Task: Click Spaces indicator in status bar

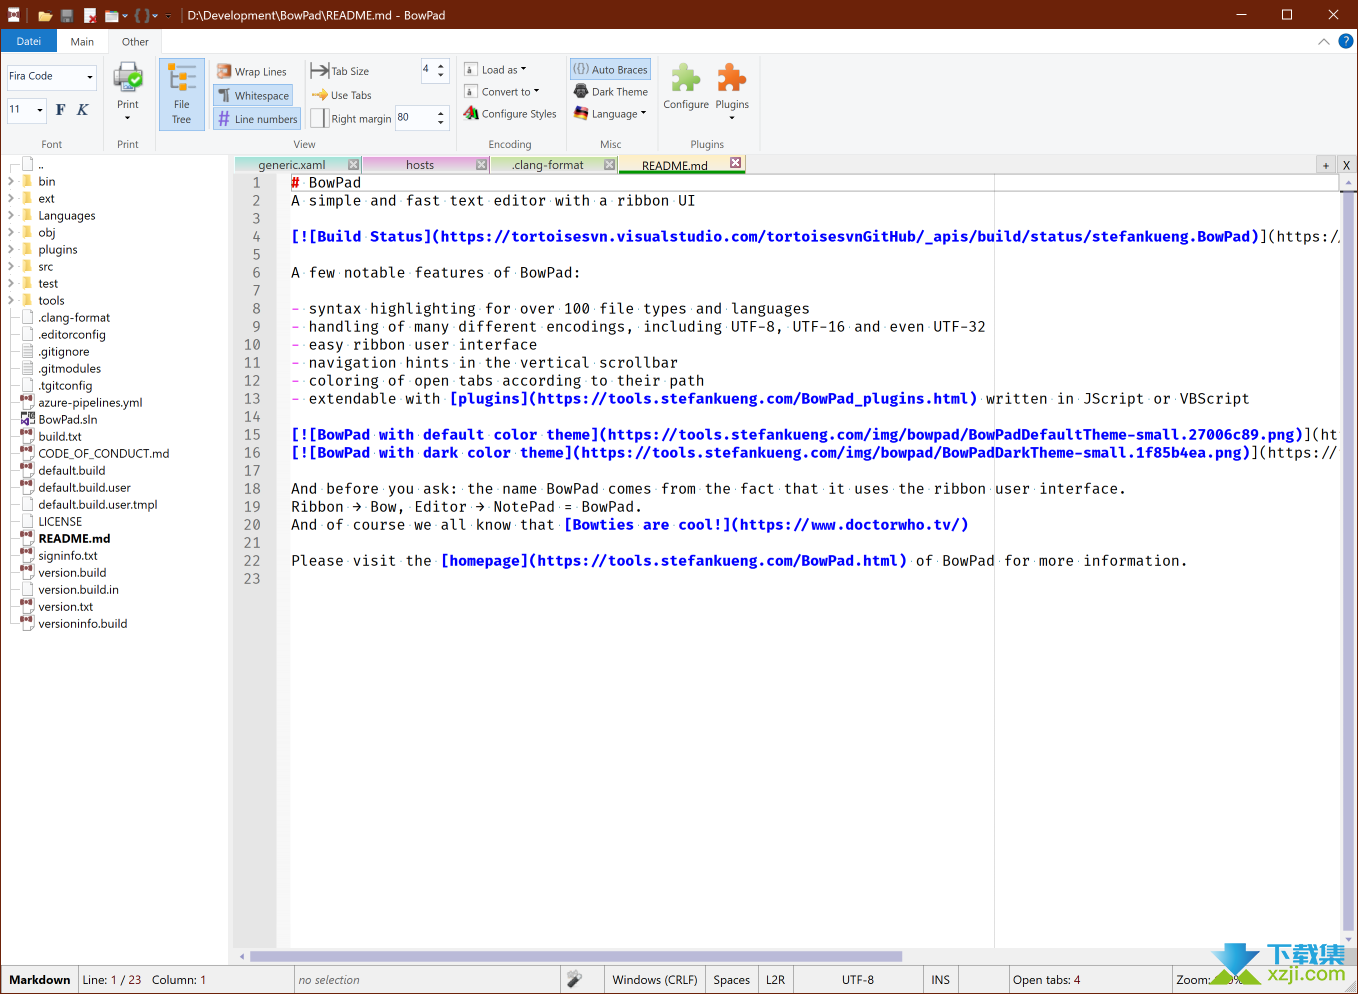Action: coord(732,980)
